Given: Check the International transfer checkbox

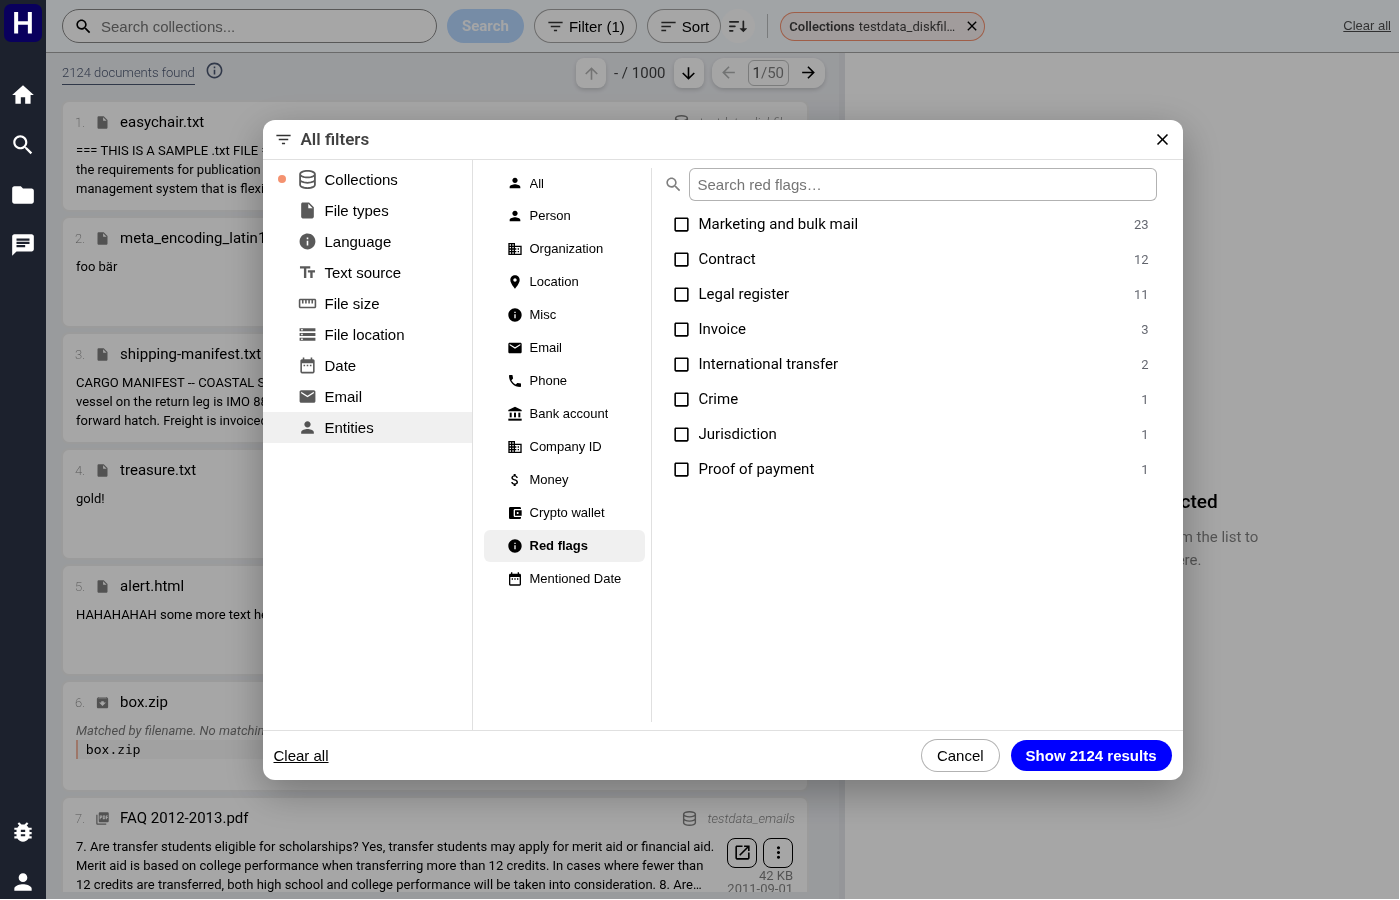Looking at the screenshot, I should coord(682,365).
